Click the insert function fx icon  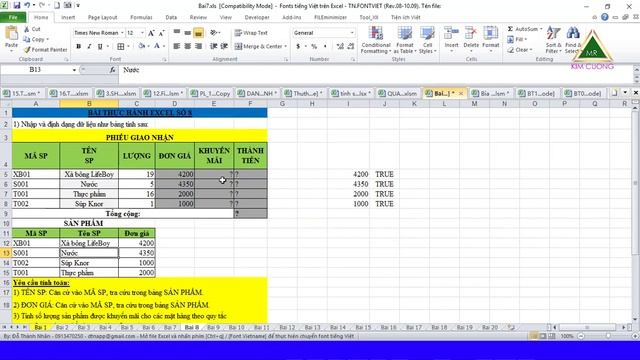(112, 70)
